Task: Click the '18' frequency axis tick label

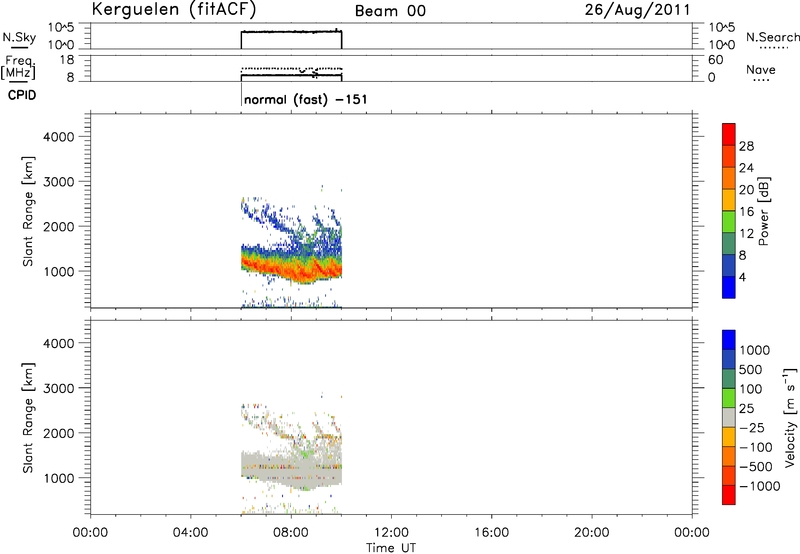Action: 68,60
